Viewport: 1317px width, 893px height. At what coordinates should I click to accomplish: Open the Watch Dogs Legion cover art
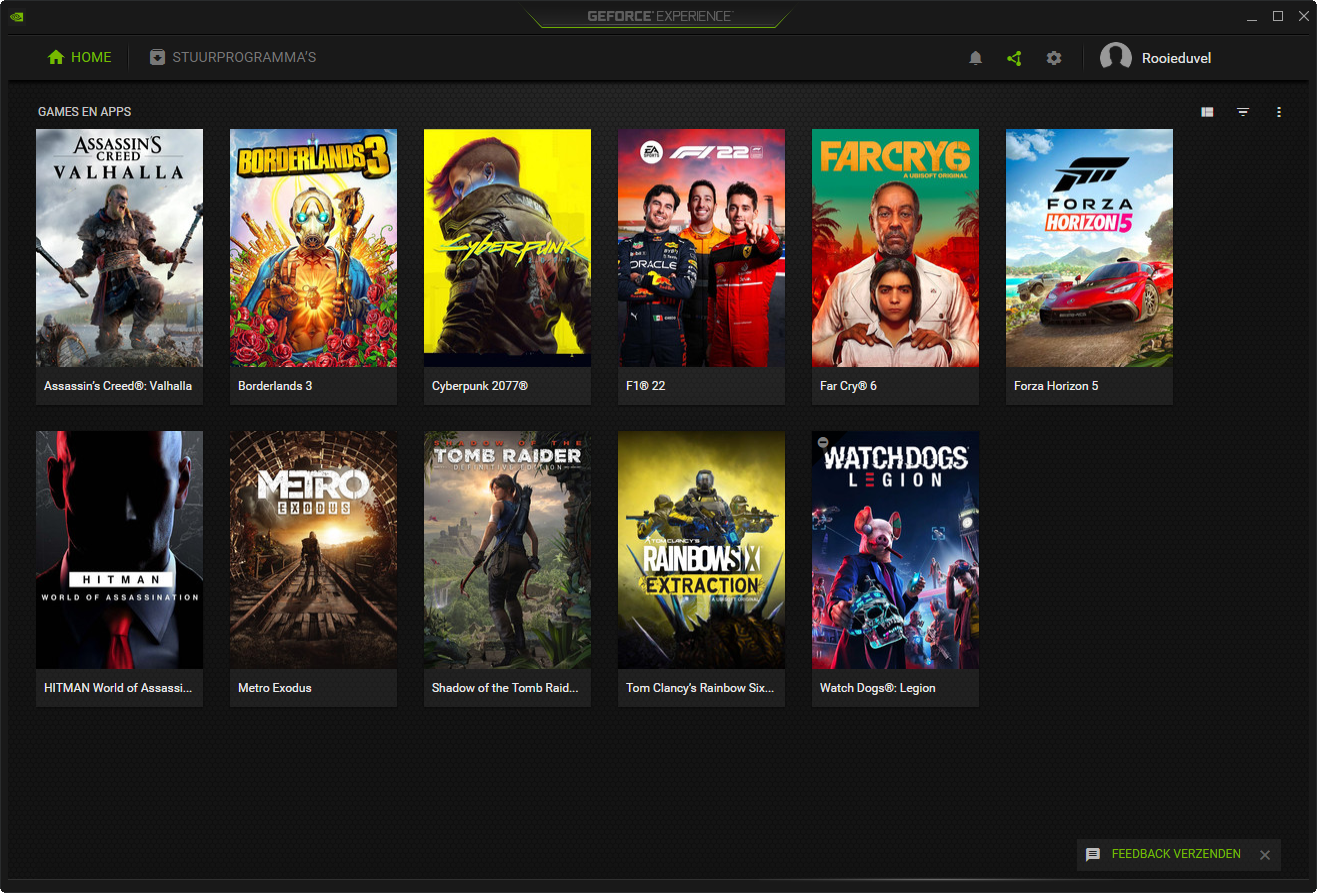[895, 550]
